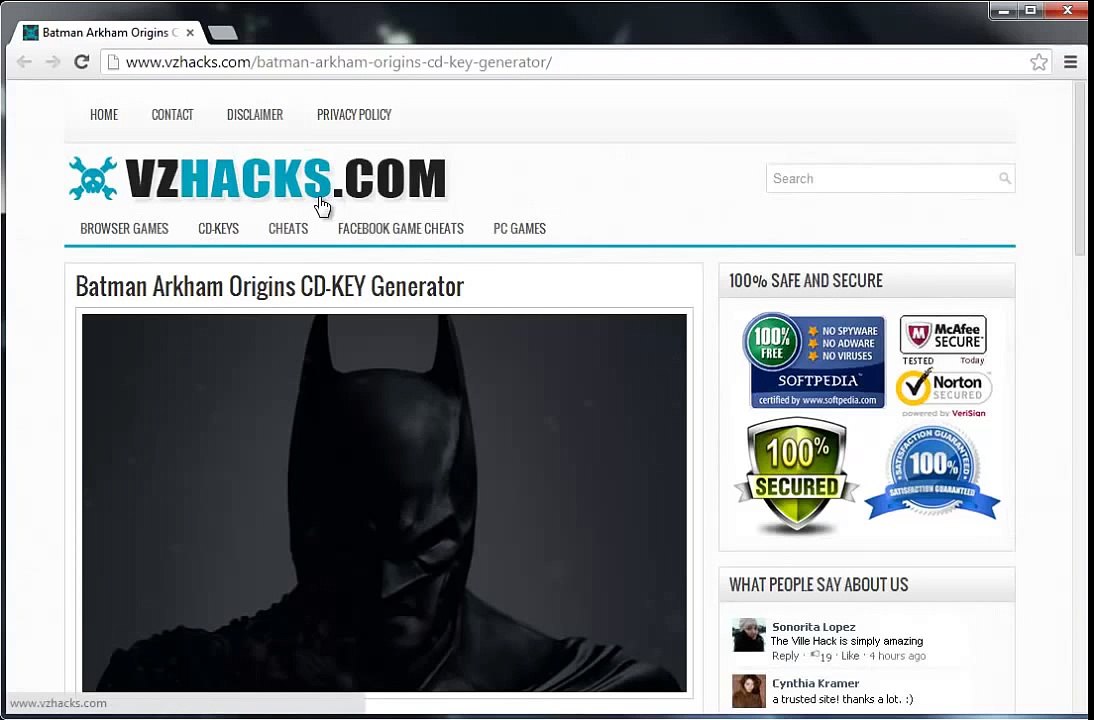Open the DISCLAIMER page
Viewport: 1094px width, 720px height.
(255, 114)
